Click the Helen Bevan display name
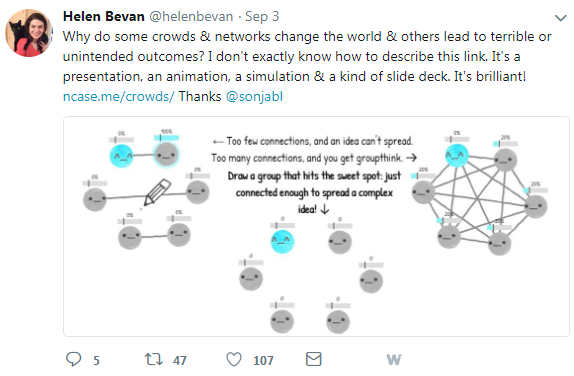This screenshot has height=376, width=574. (x=104, y=16)
